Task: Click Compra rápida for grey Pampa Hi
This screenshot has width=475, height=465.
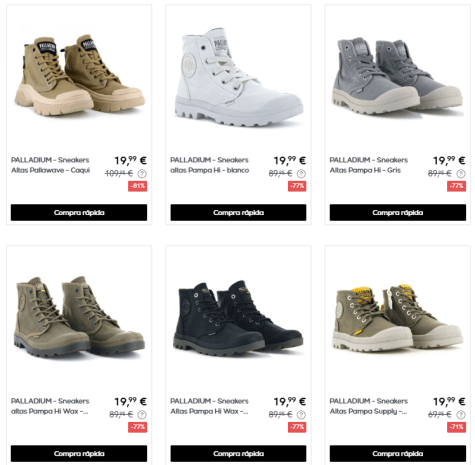Action: pos(398,213)
